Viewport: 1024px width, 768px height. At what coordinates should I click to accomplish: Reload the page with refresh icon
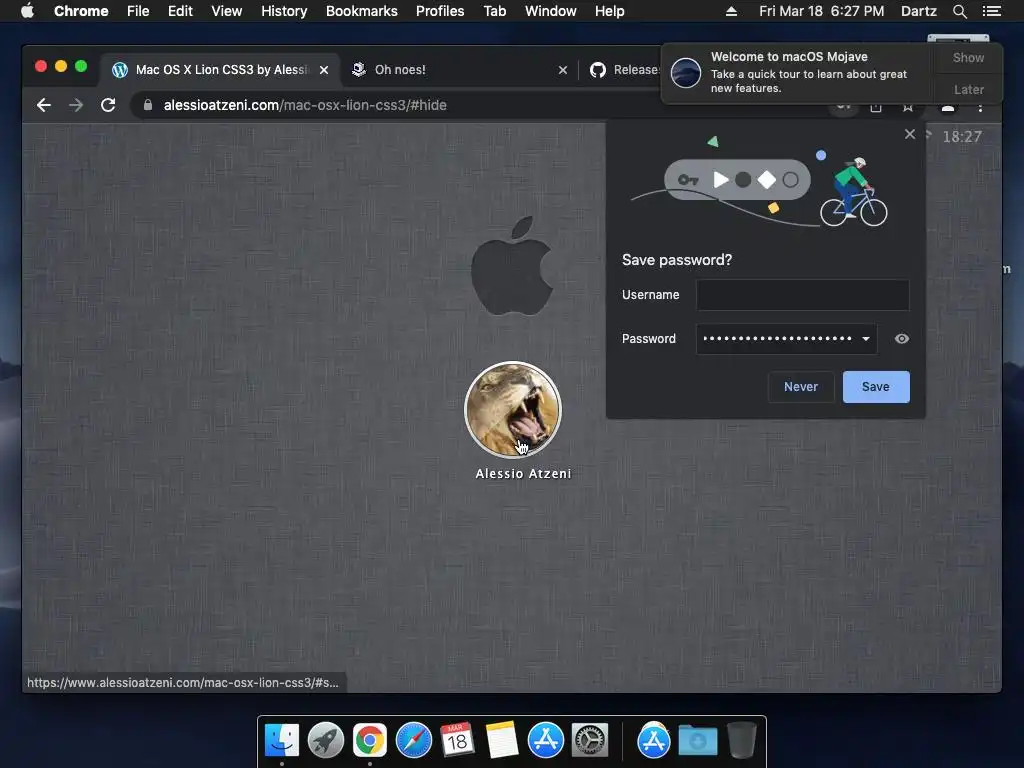click(x=108, y=105)
